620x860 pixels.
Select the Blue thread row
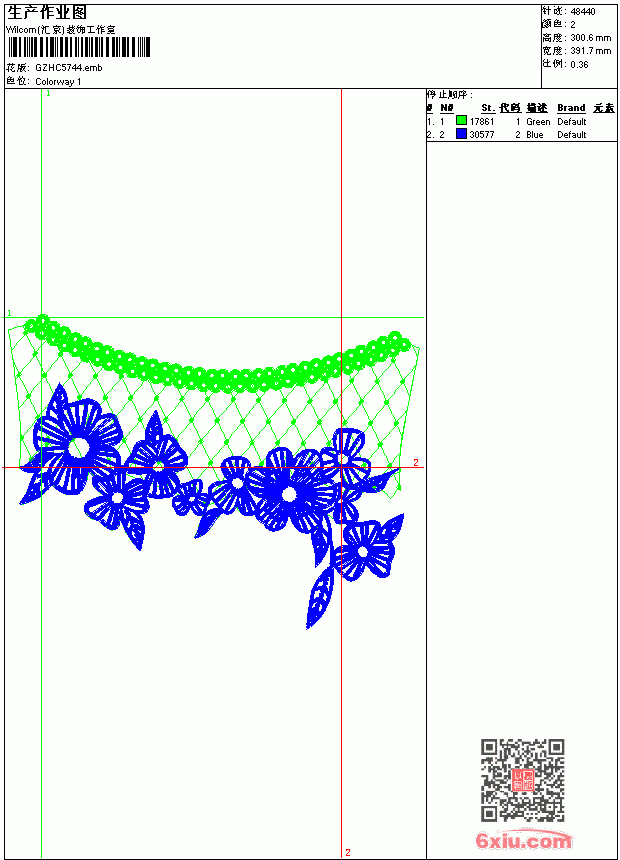click(521, 134)
